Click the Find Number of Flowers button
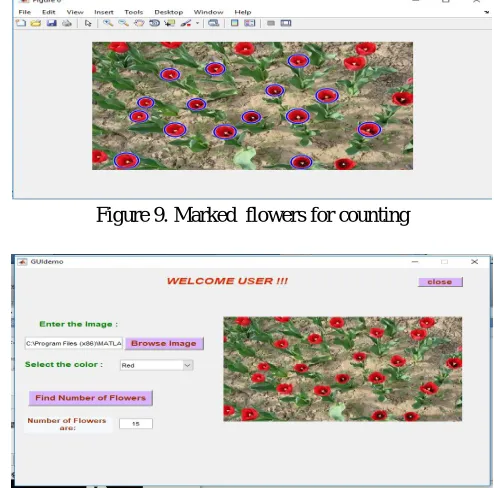494x488 pixels. 91,398
